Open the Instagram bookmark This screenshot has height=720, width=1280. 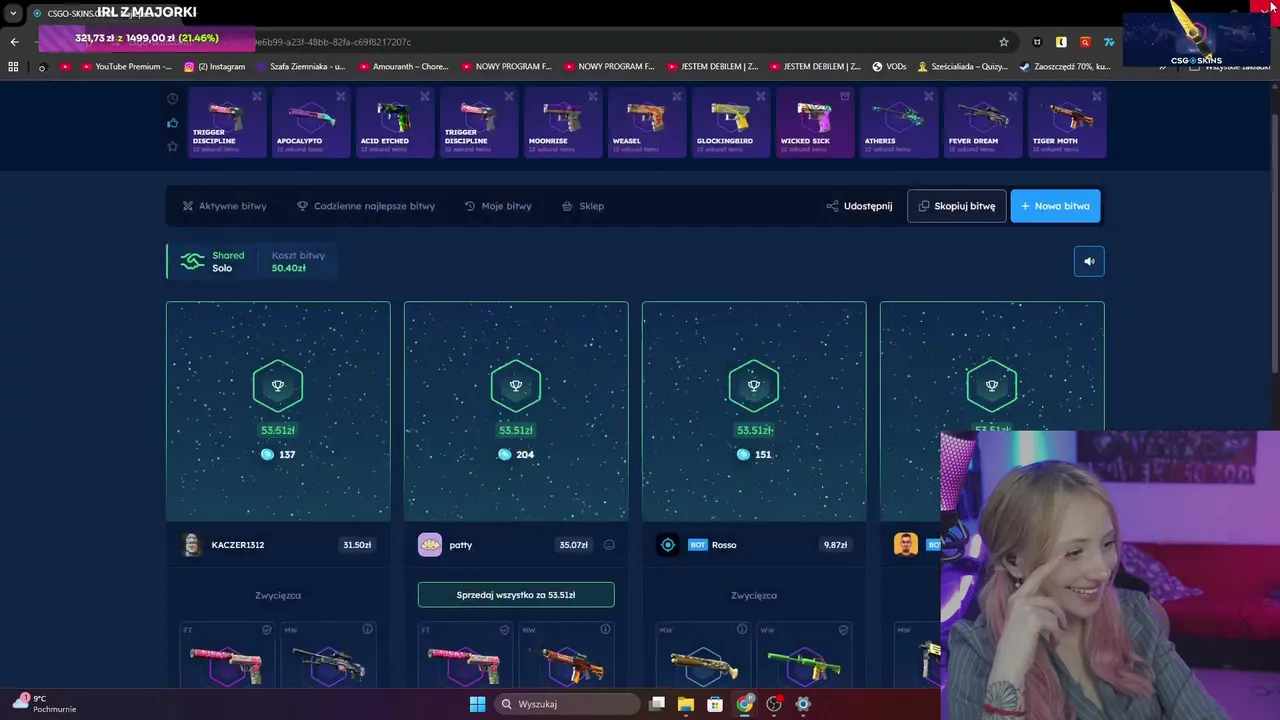[215, 67]
